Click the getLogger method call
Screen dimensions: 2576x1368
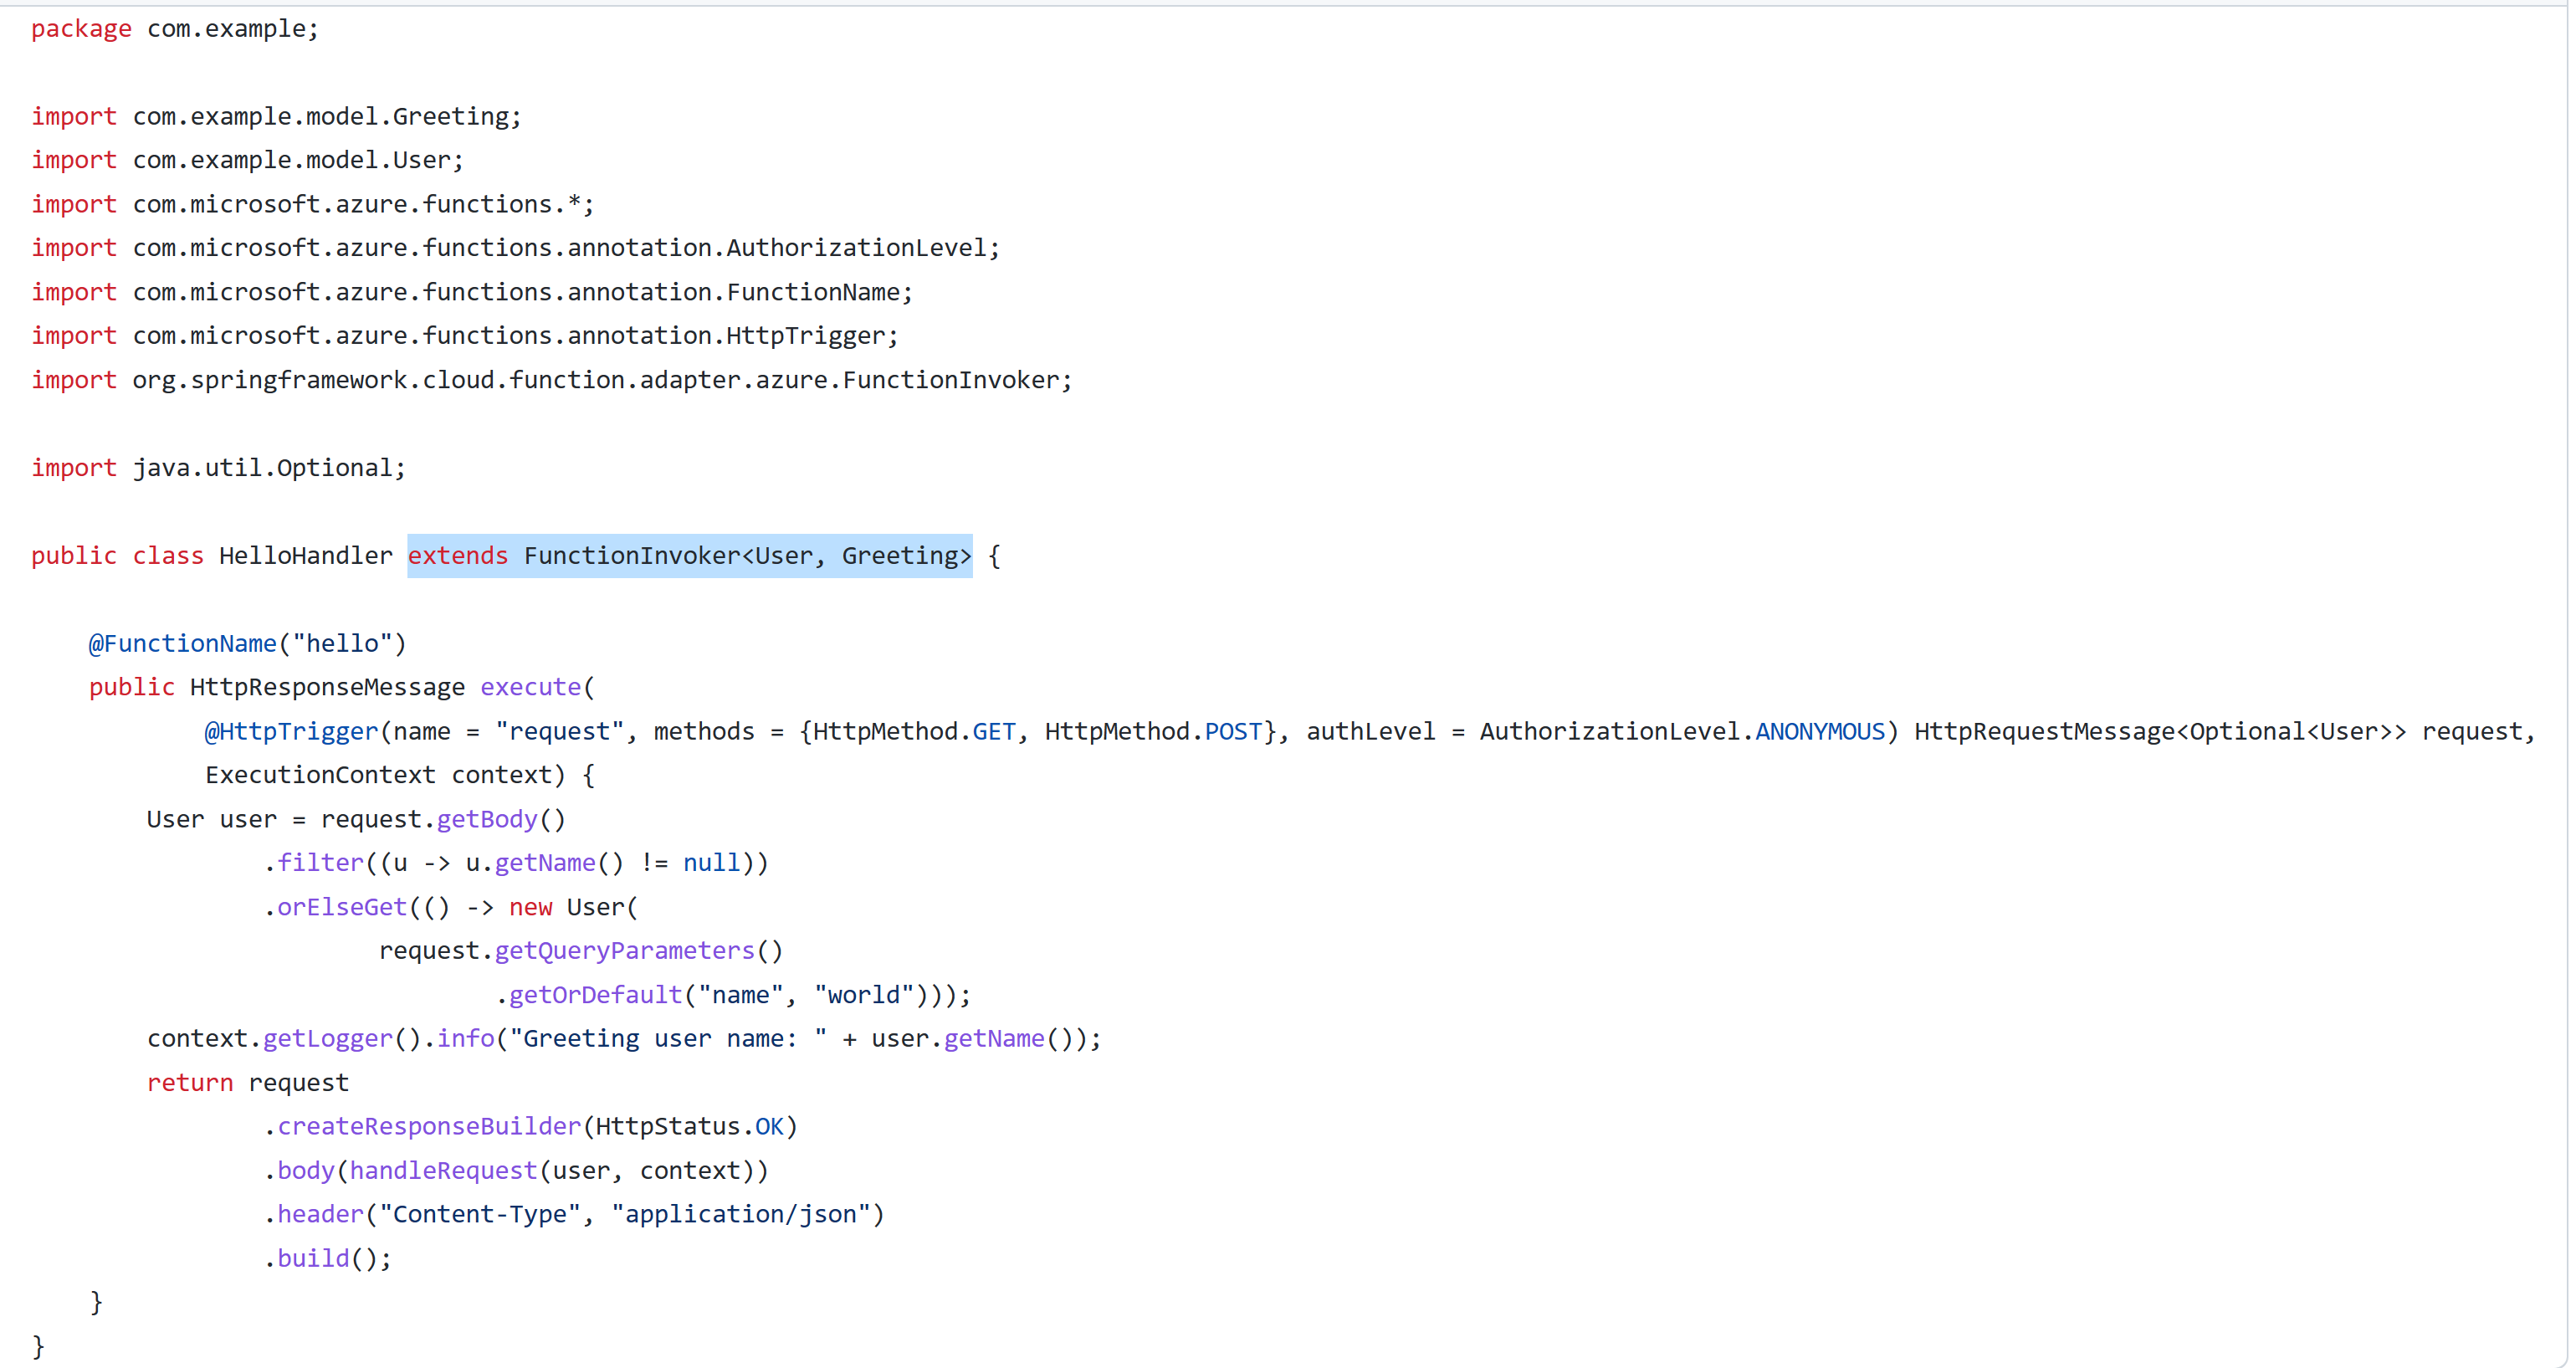pos(327,1038)
